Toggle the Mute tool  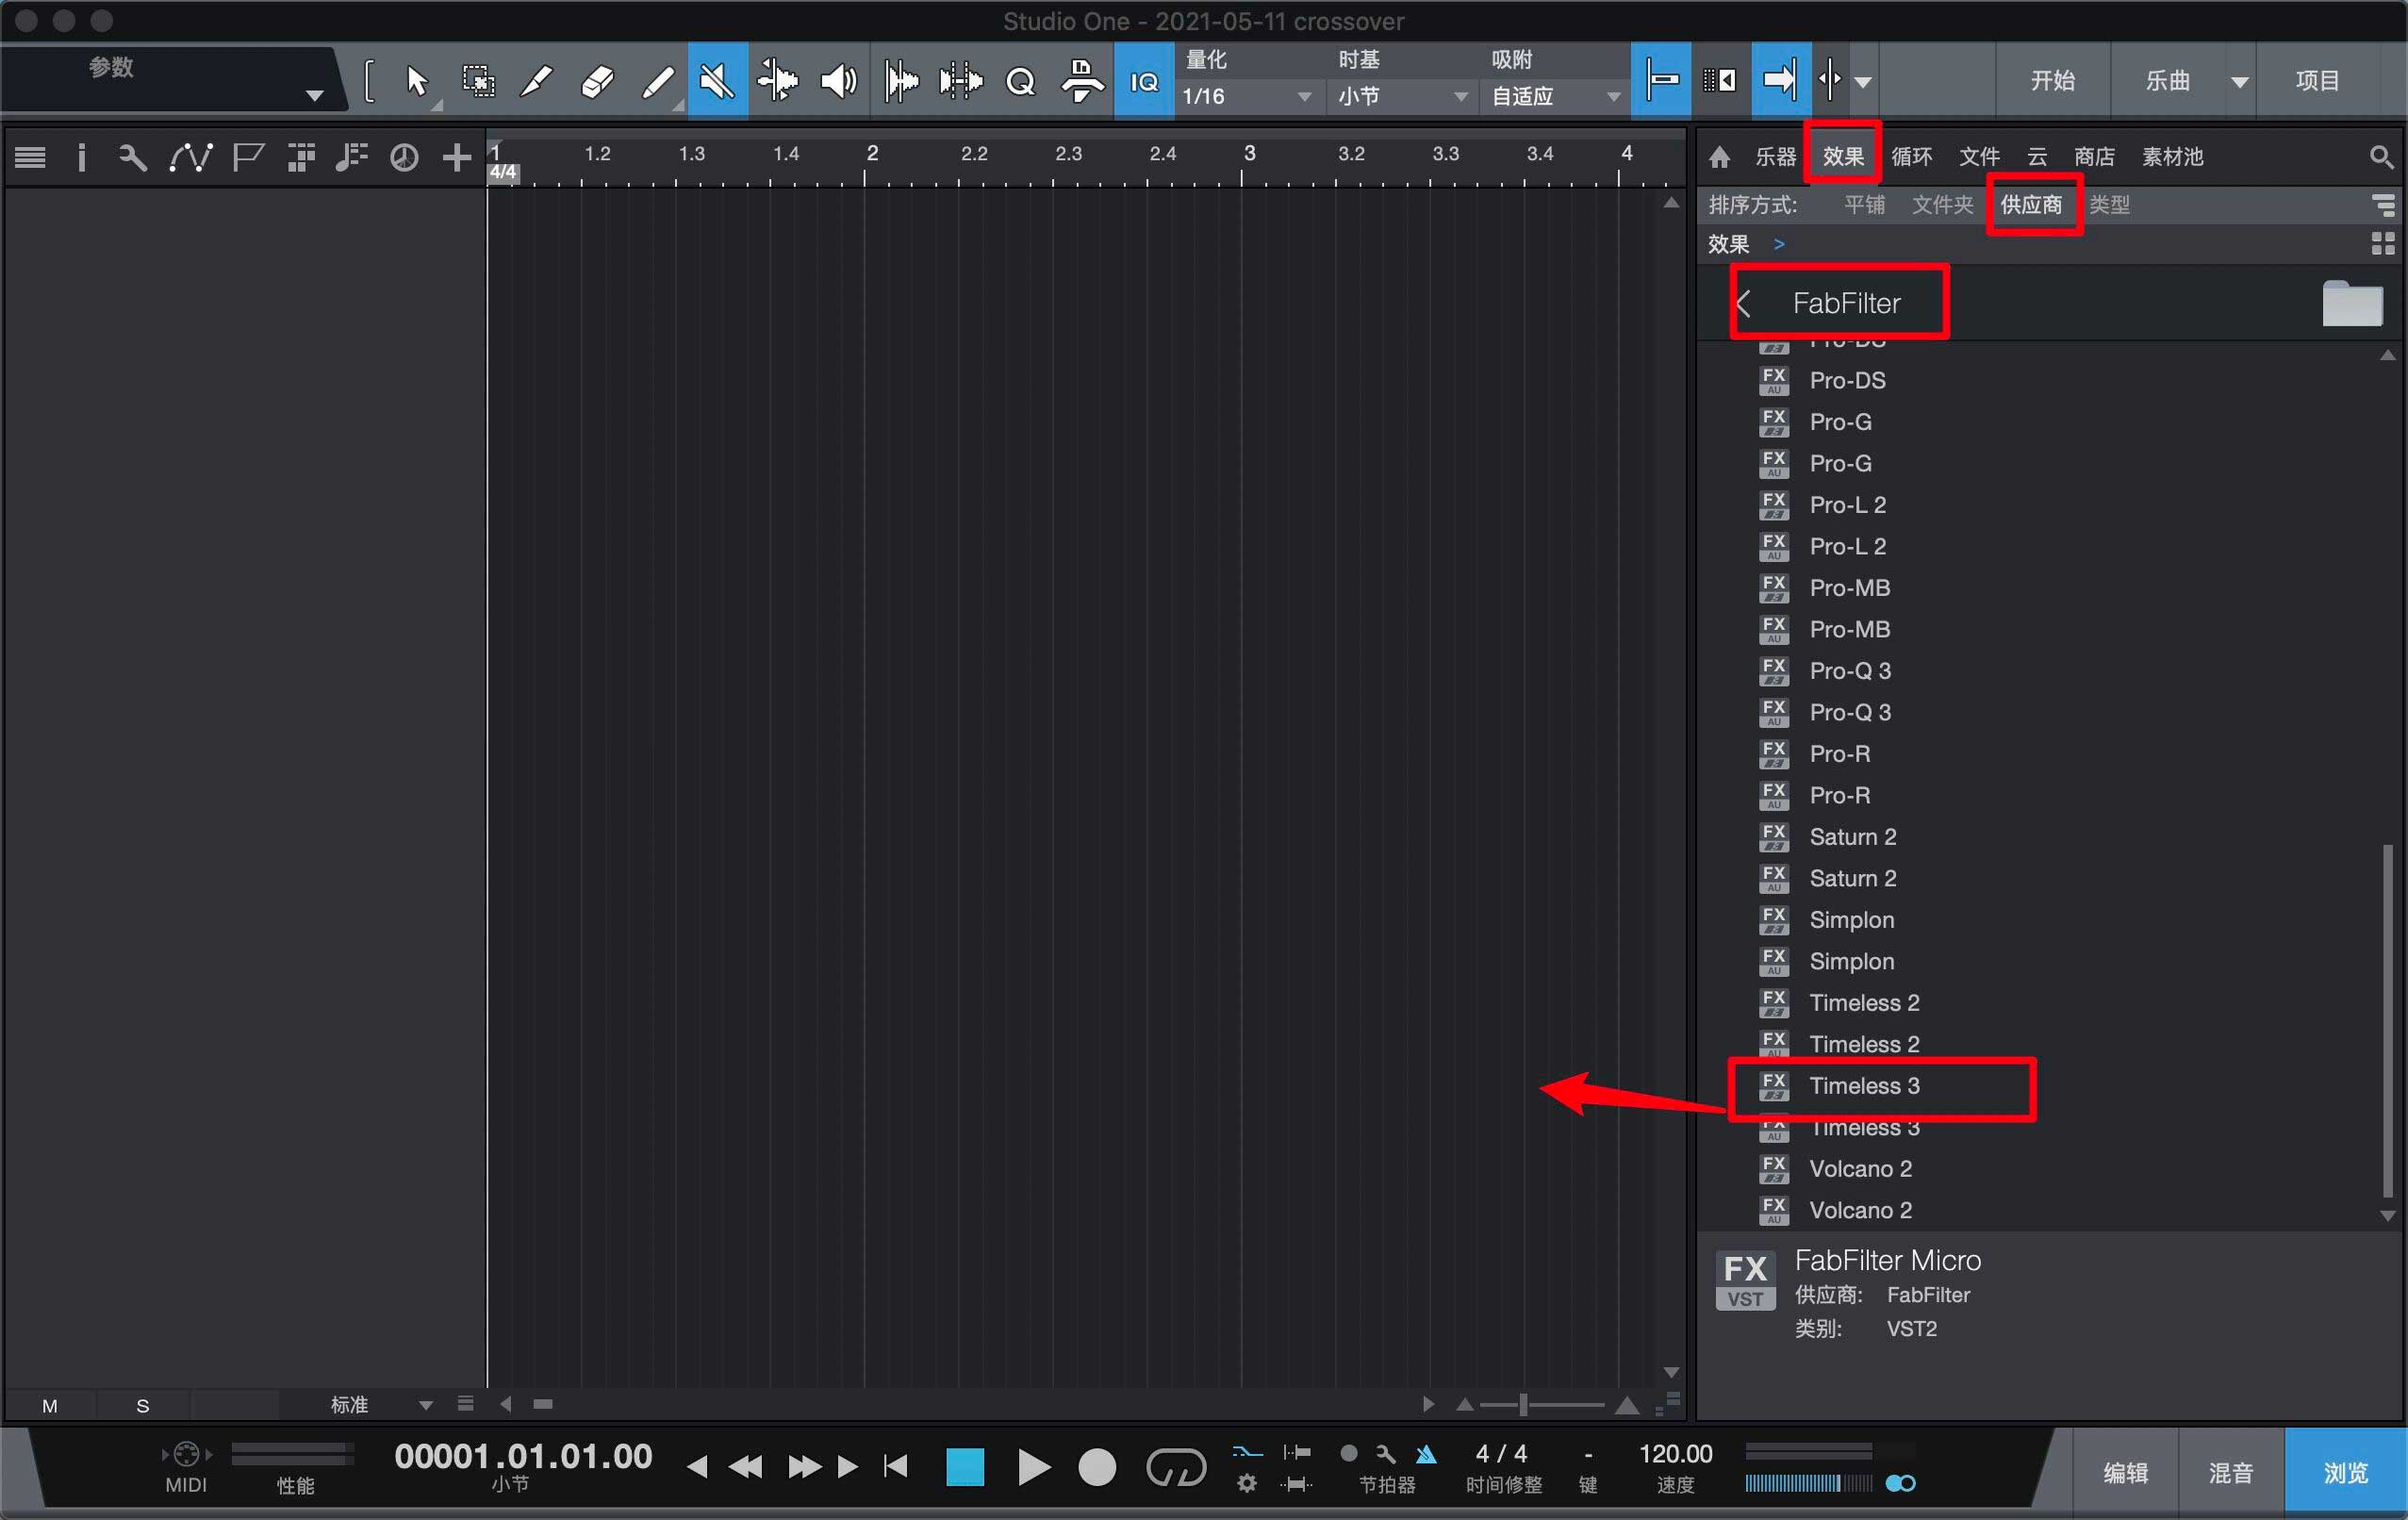(717, 80)
